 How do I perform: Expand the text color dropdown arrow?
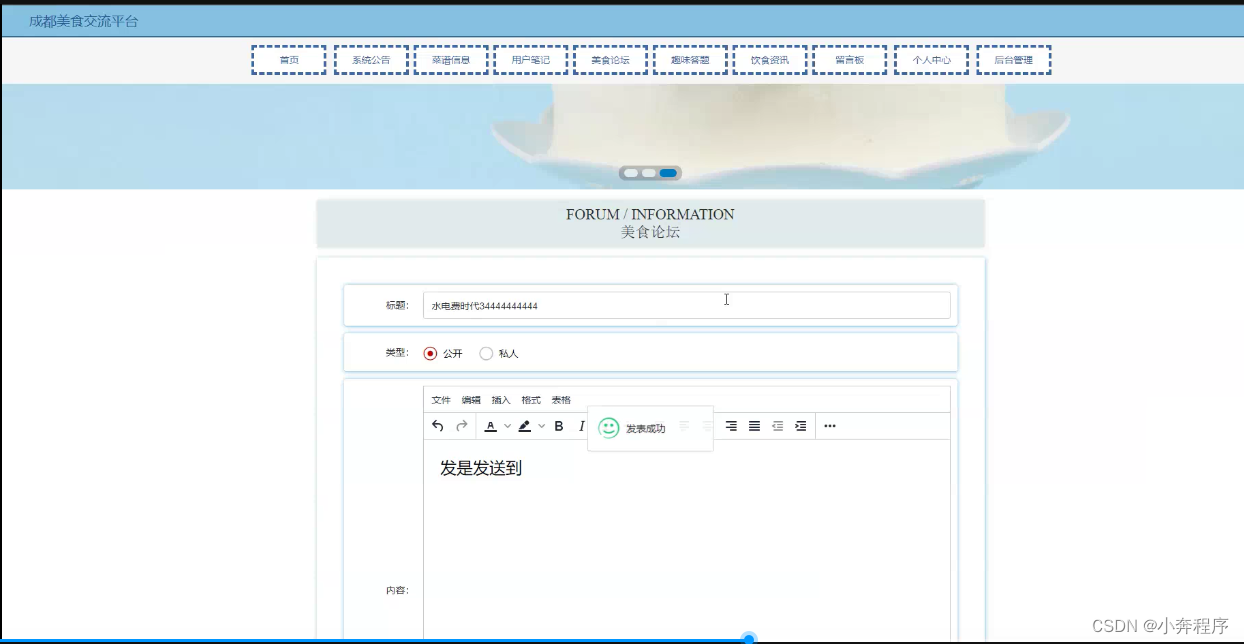click(507, 426)
